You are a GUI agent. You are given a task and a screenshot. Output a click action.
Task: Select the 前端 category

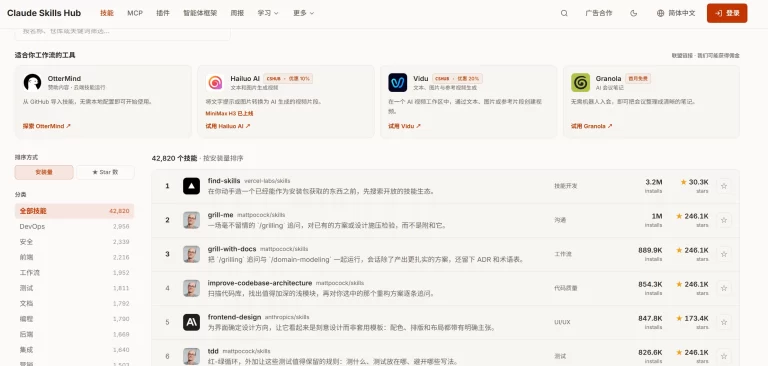[74, 257]
